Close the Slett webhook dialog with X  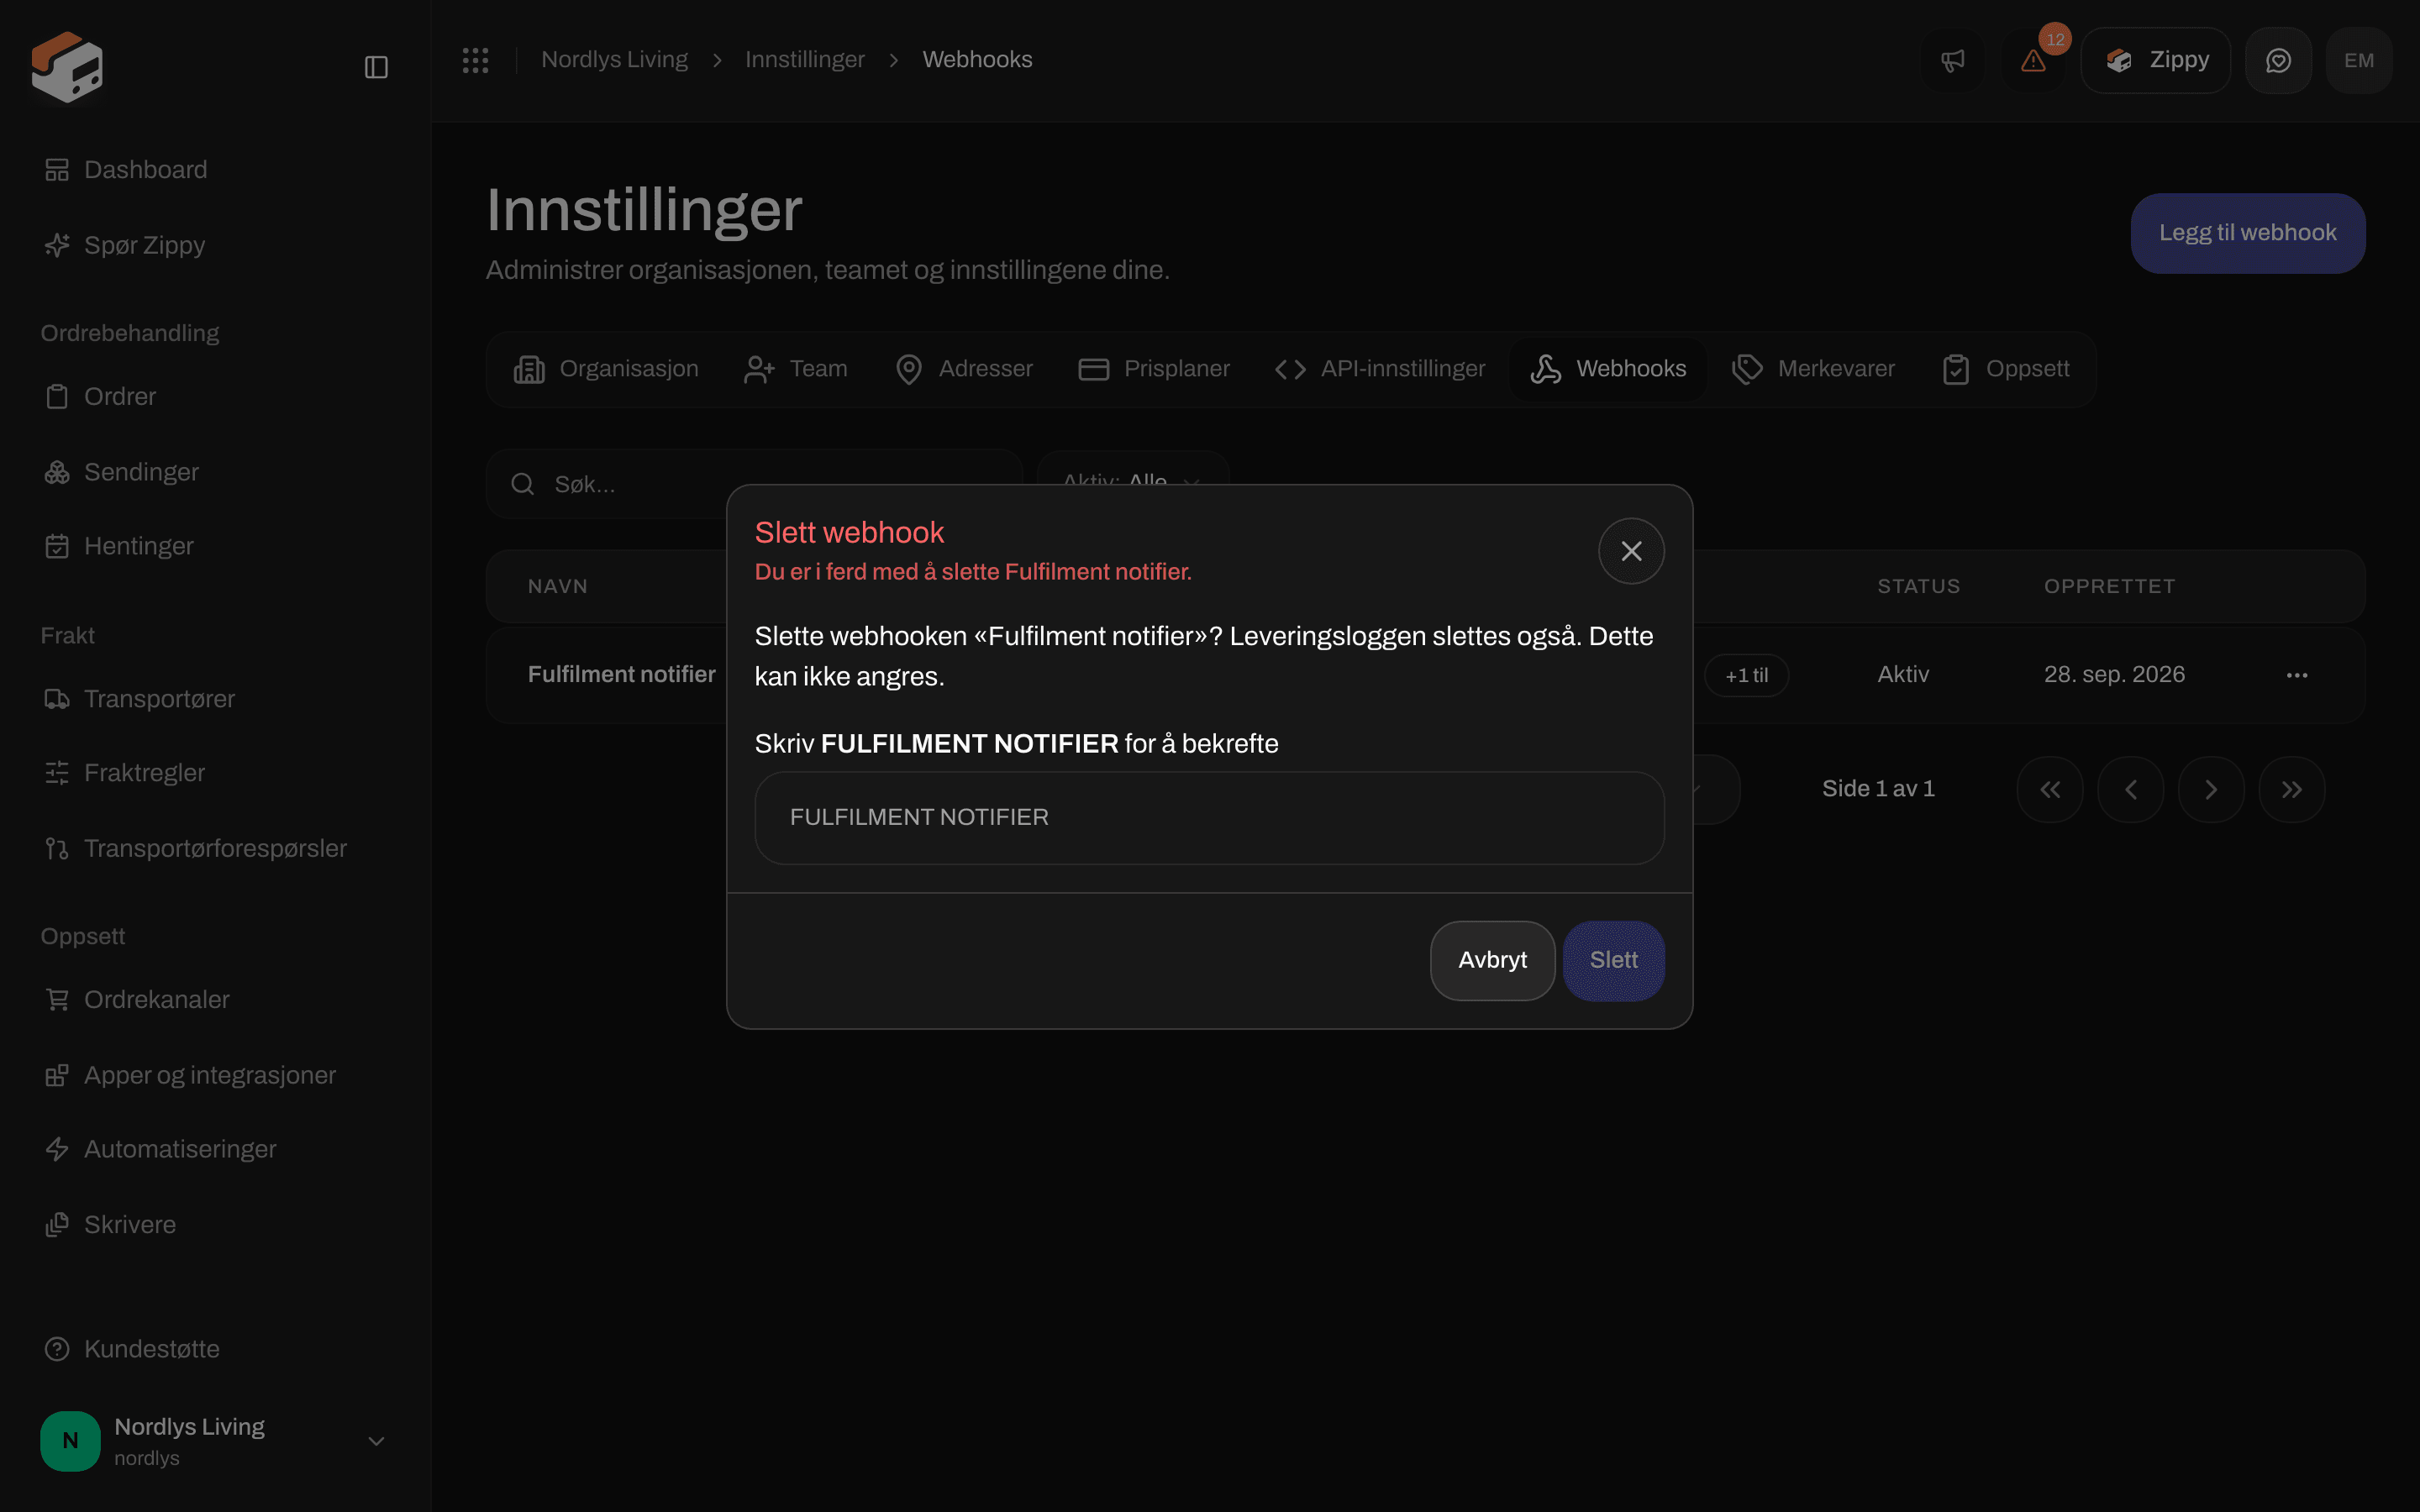[1631, 551]
